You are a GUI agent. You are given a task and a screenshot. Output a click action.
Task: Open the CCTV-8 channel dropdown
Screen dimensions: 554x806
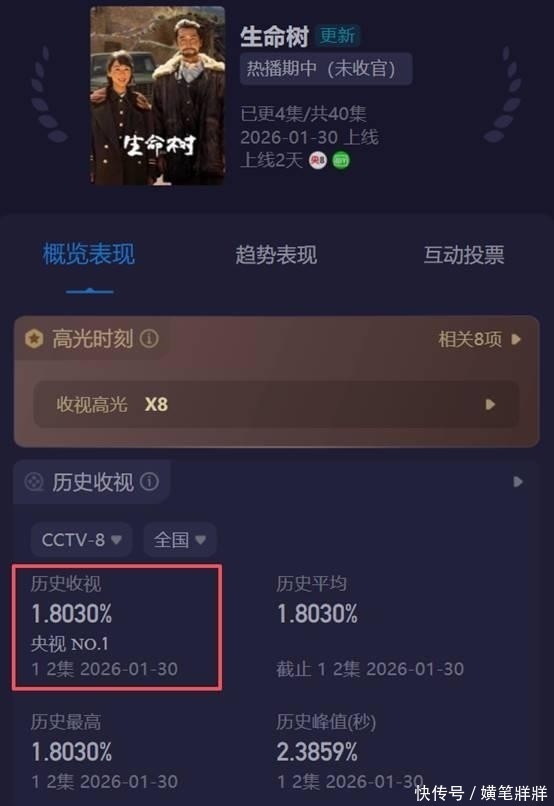click(82, 540)
